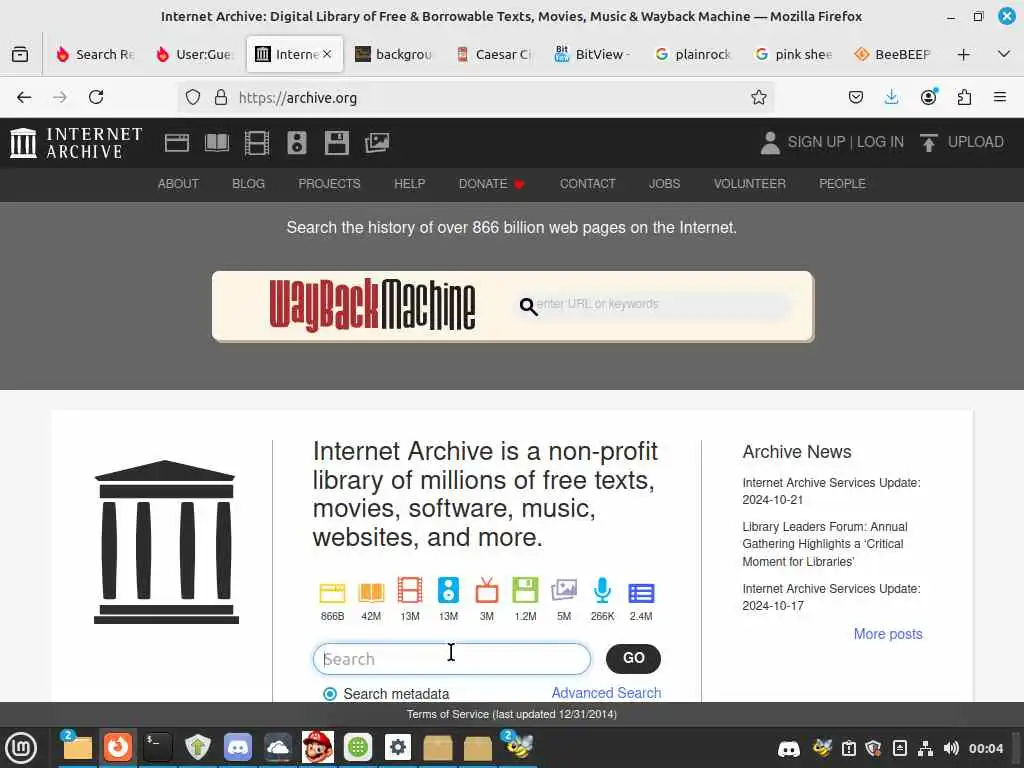Click the SIGN UP link
This screenshot has width=1024, height=768.
click(816, 142)
